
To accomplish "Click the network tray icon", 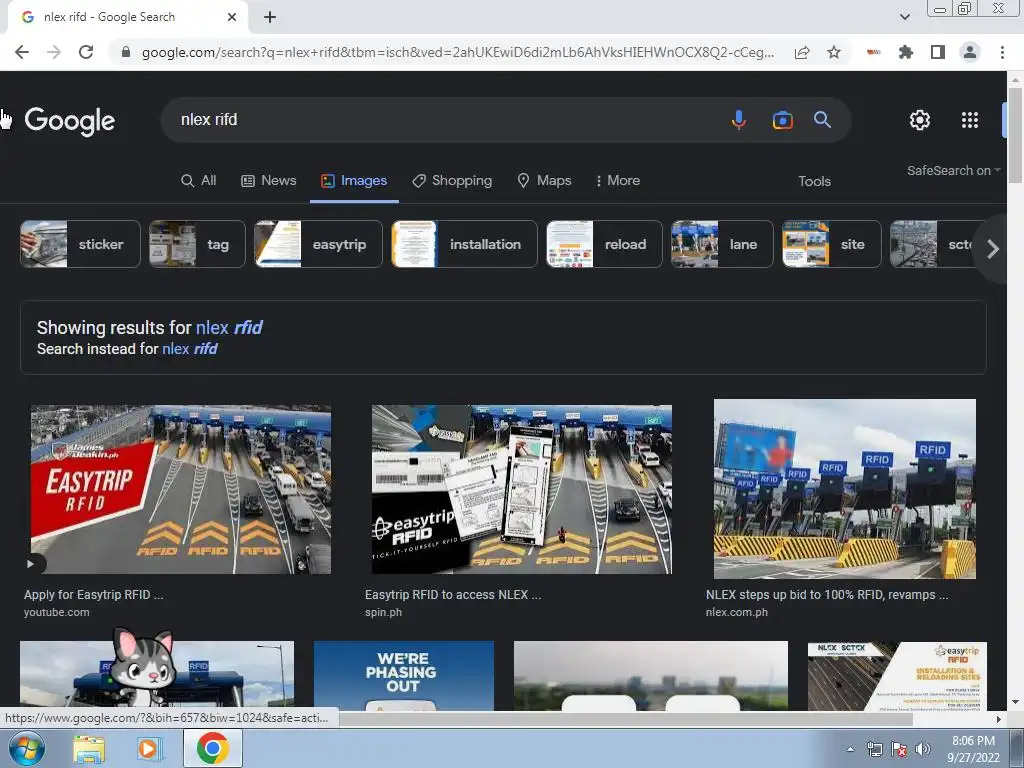I will tap(874, 749).
